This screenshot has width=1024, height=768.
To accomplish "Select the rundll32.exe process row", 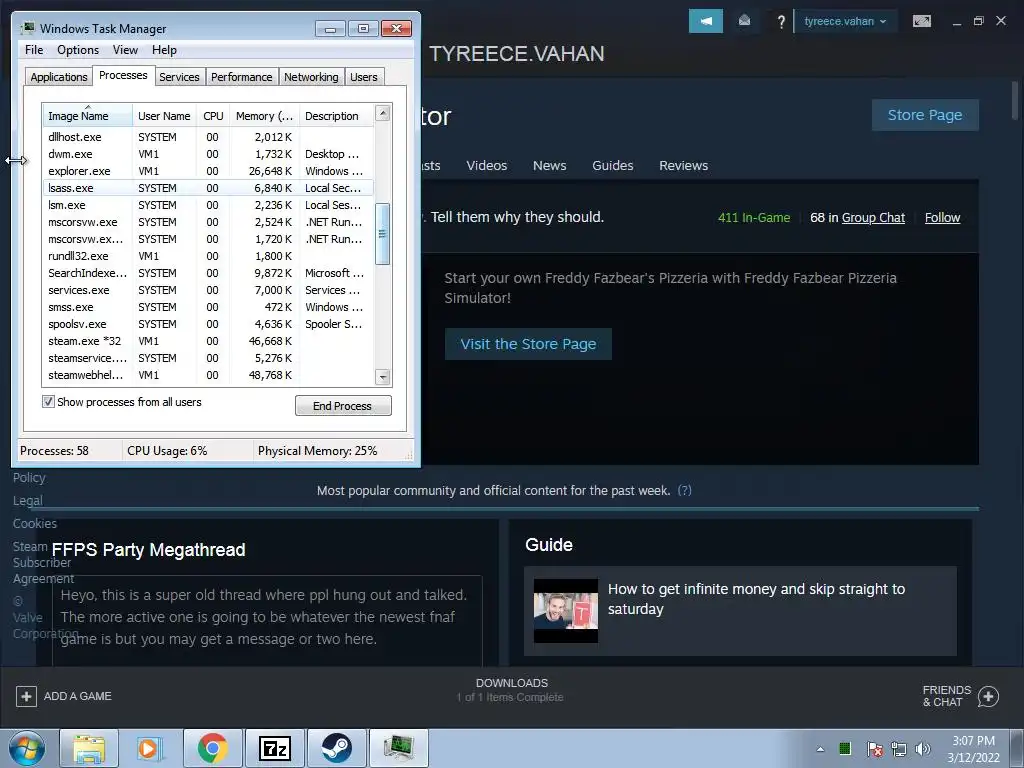I will click(208, 256).
